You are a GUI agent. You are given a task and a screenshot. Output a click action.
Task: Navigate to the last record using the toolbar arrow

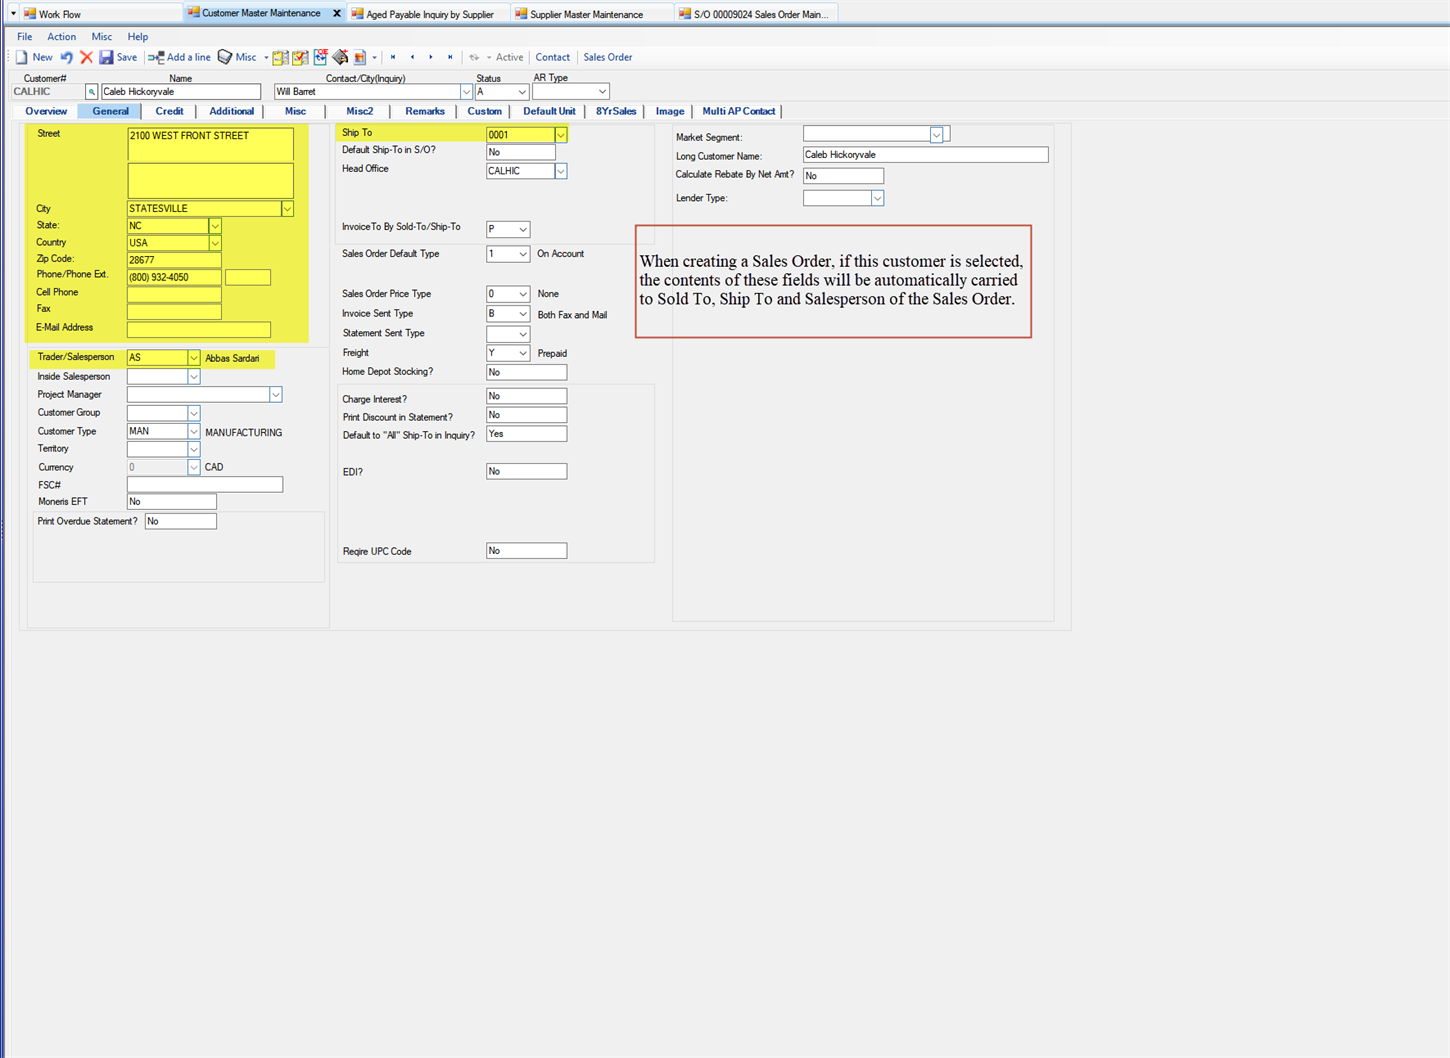[x=450, y=57]
